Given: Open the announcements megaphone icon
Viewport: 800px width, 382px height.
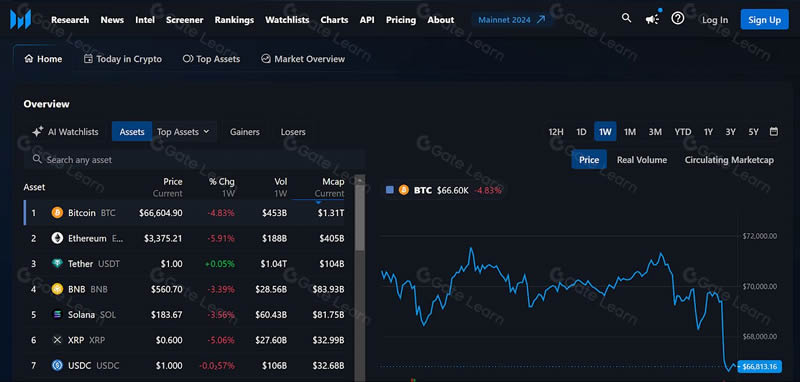Looking at the screenshot, I should point(652,19).
